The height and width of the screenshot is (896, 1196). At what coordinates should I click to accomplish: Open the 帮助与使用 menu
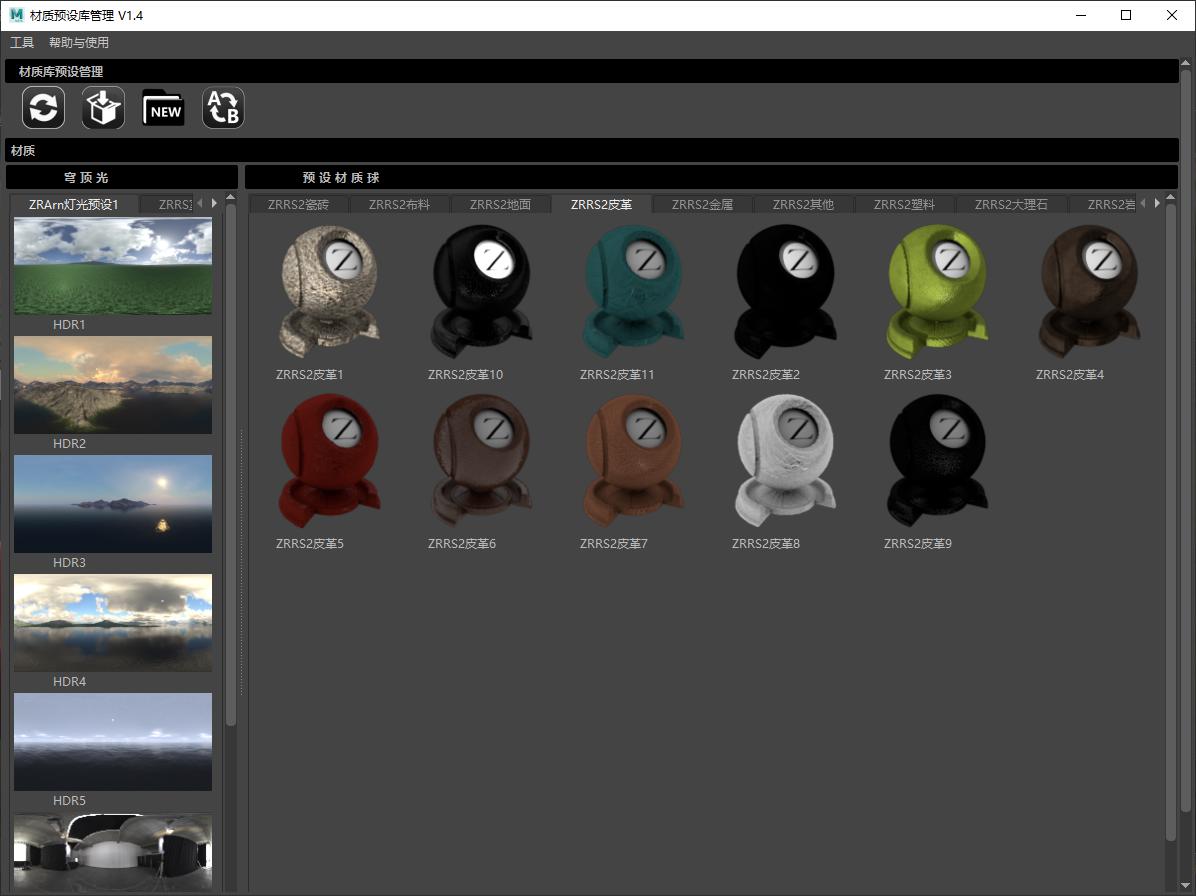pos(79,43)
